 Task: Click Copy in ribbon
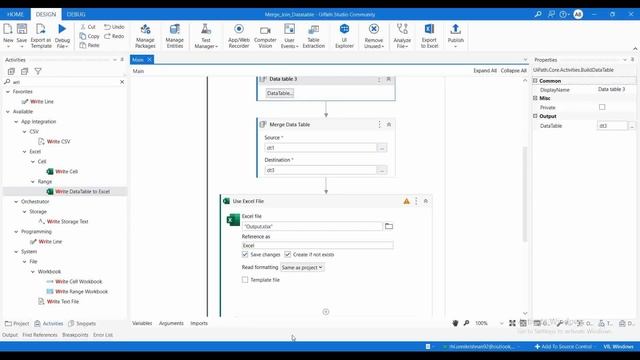coord(89,36)
